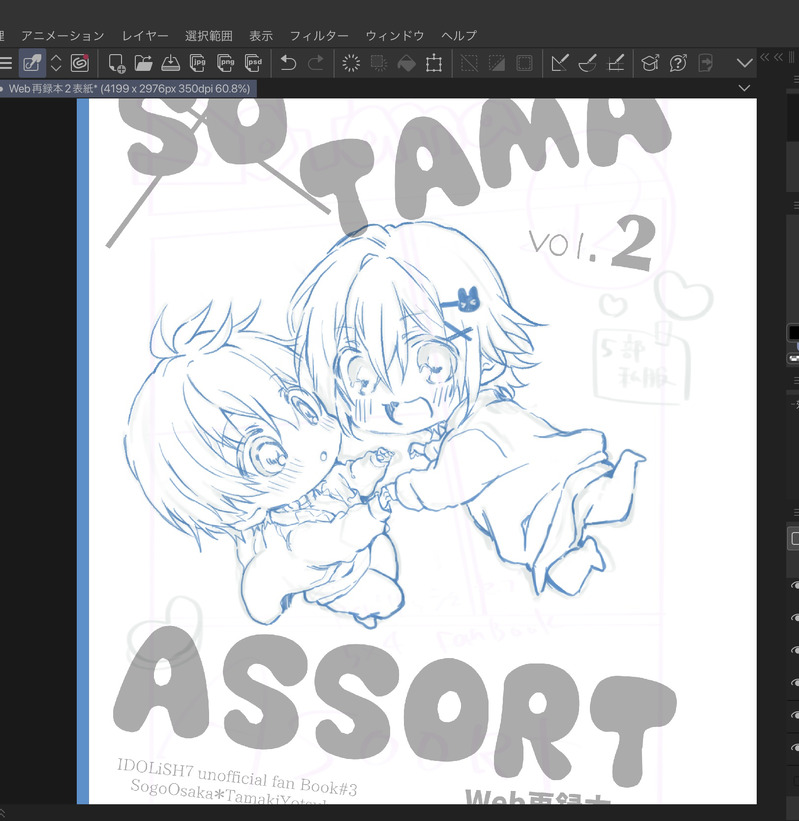Click the greyed-out document export arrow icon
The height and width of the screenshot is (821, 799).
click(706, 63)
